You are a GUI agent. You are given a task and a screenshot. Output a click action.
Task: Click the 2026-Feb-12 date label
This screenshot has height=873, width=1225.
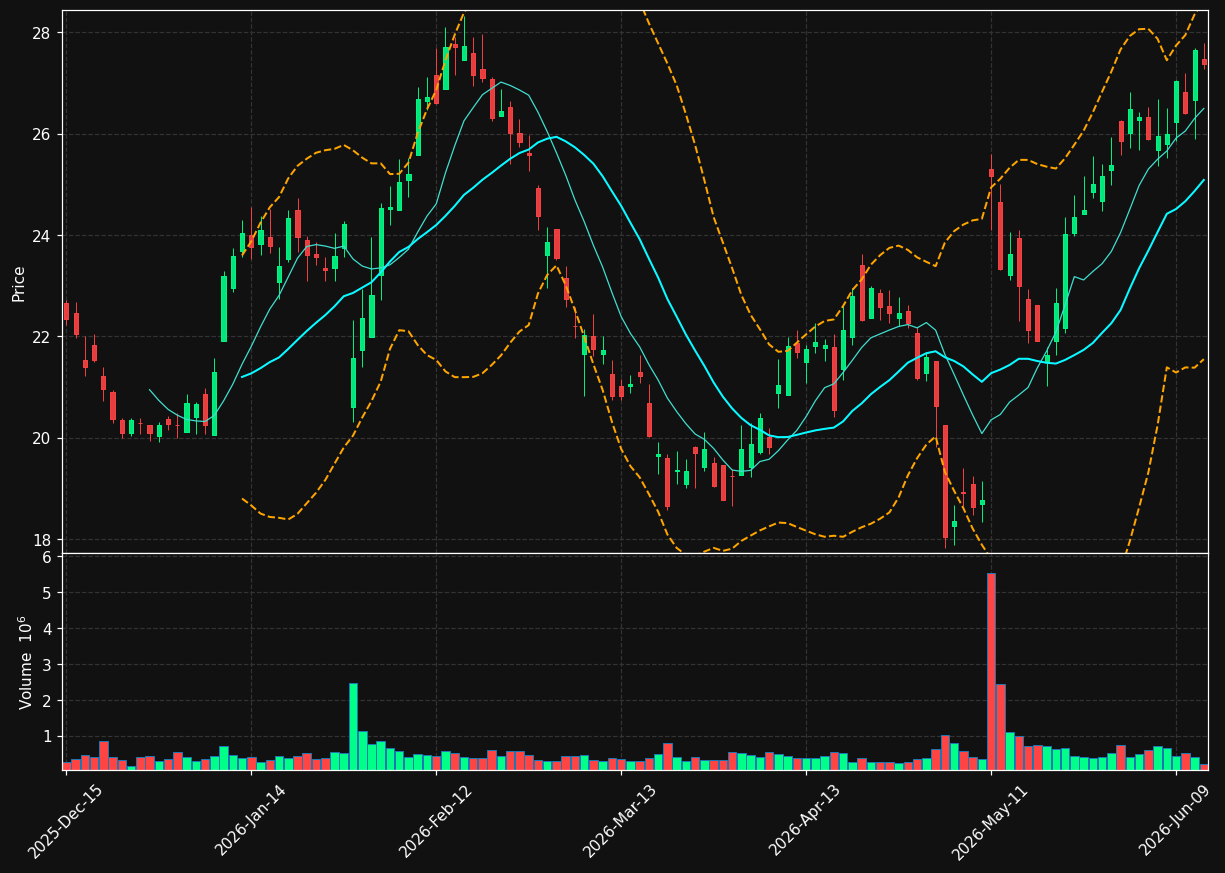[x=435, y=821]
